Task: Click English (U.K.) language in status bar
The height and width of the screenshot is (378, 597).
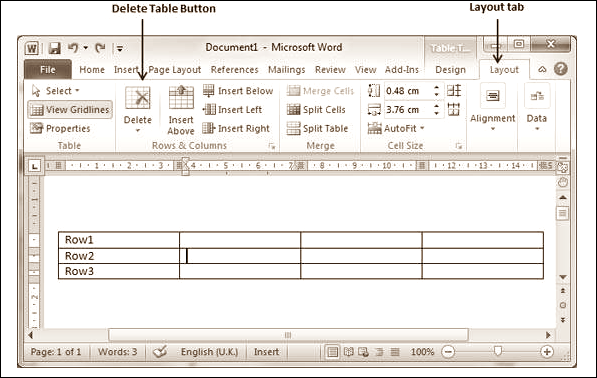Action: [209, 352]
